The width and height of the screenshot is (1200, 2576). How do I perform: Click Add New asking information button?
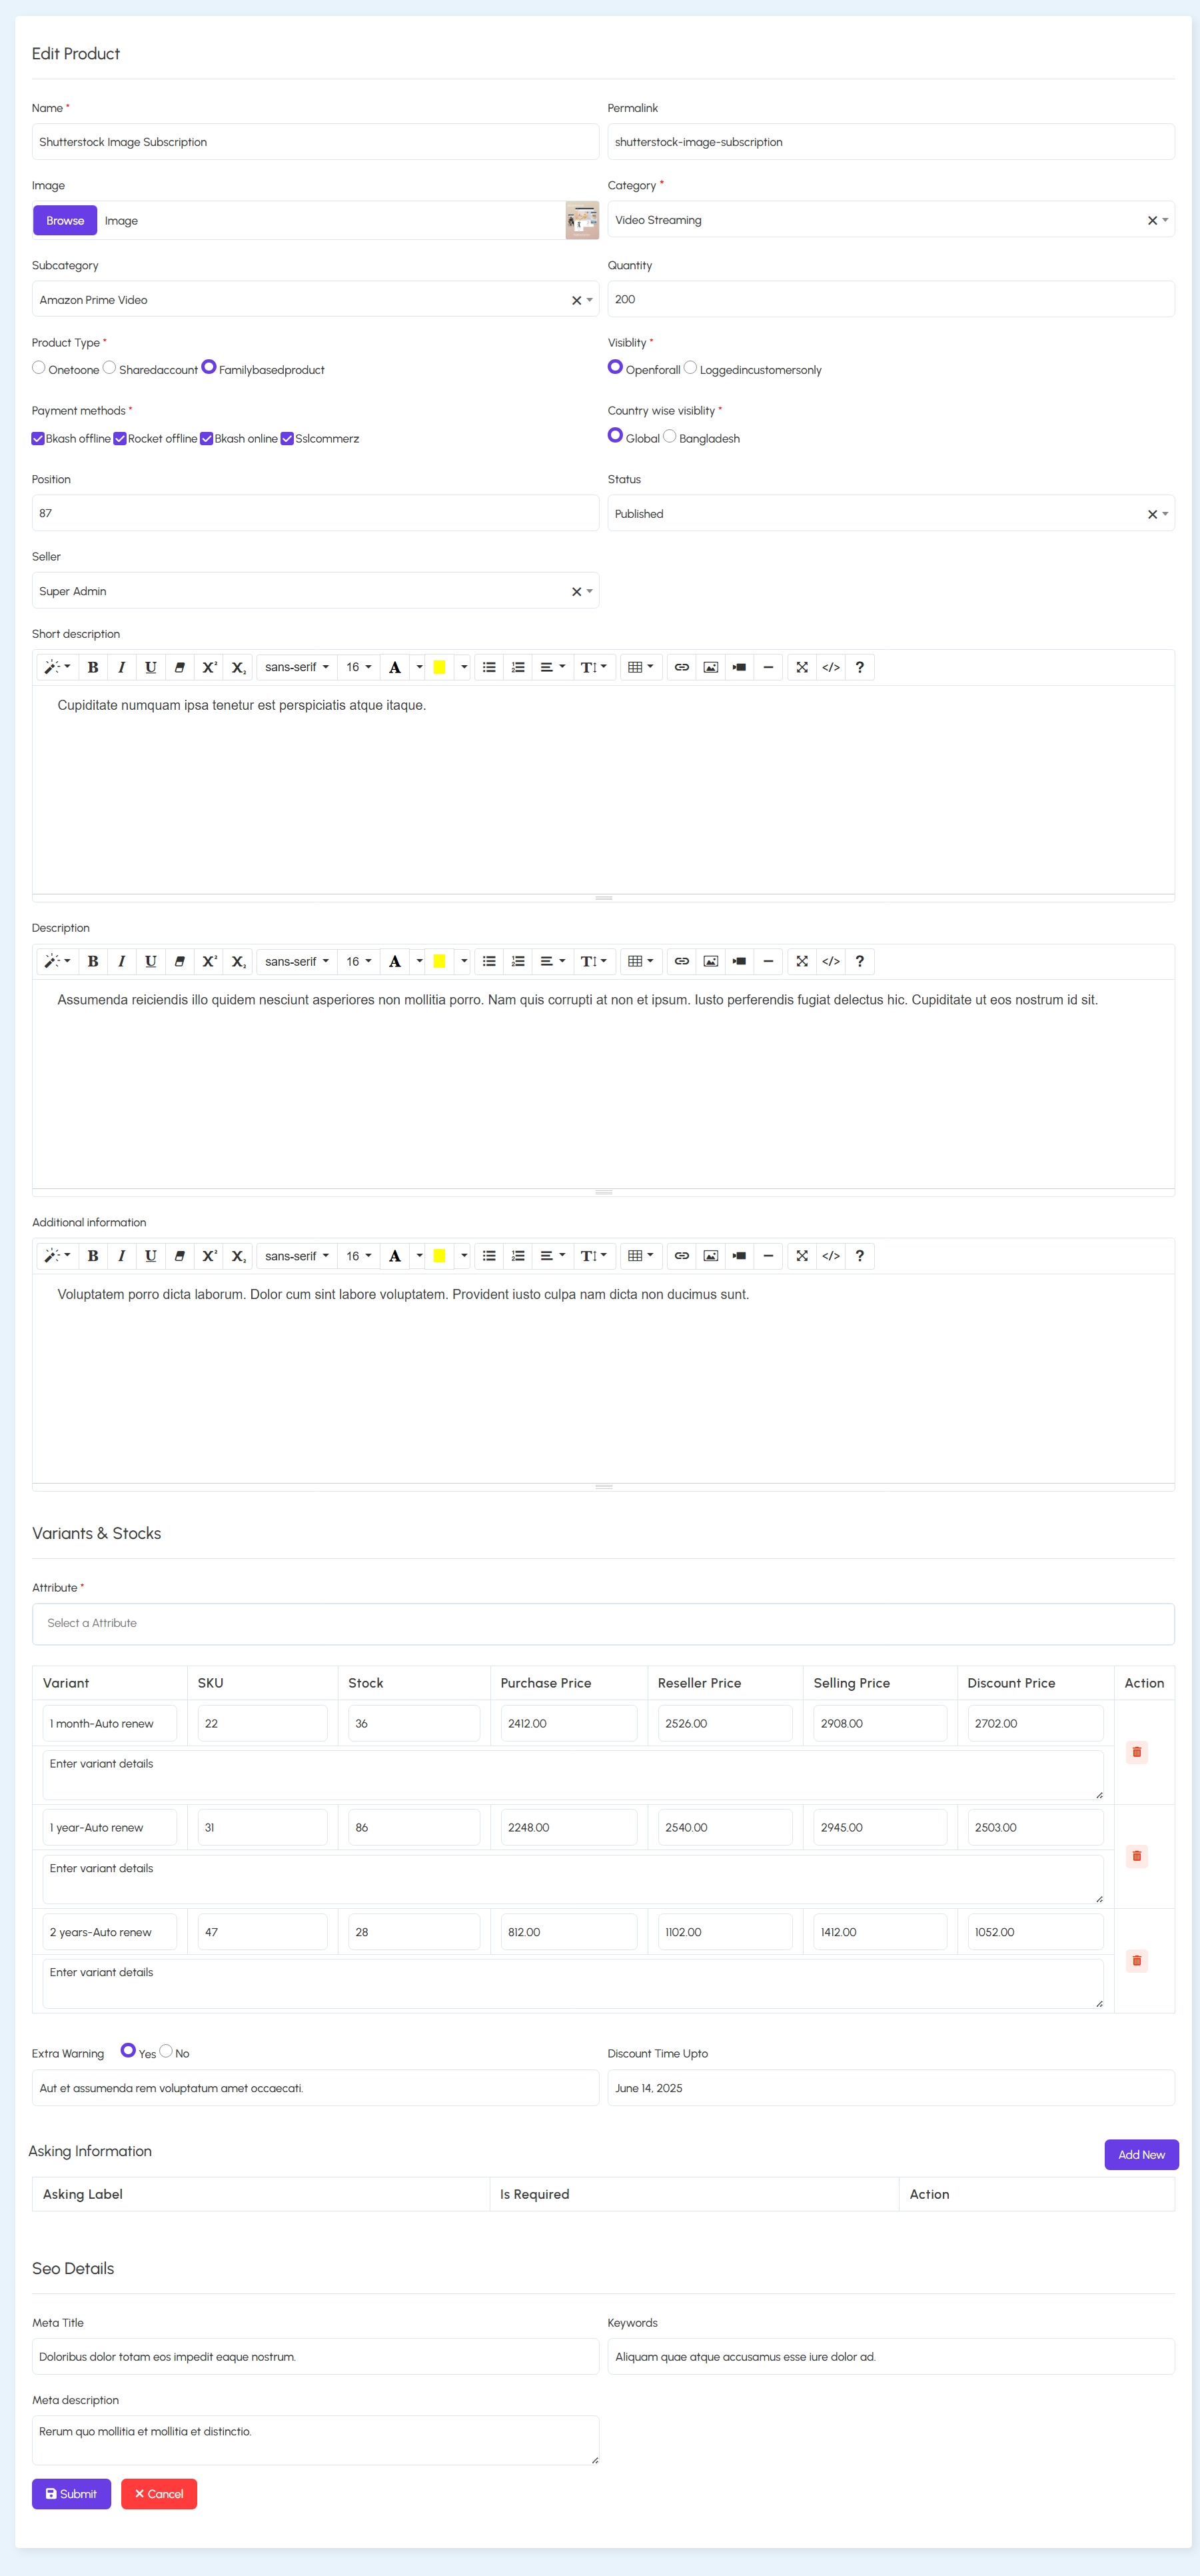coord(1141,2155)
